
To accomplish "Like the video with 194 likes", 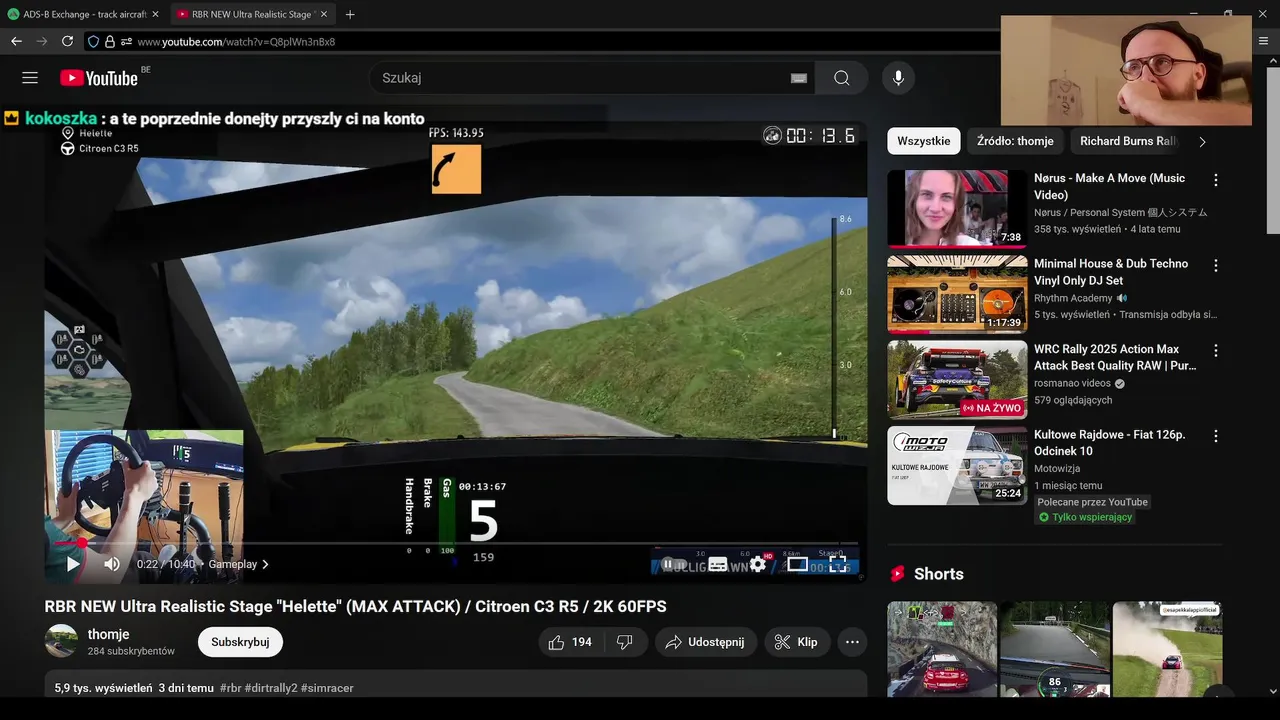I will pos(569,642).
